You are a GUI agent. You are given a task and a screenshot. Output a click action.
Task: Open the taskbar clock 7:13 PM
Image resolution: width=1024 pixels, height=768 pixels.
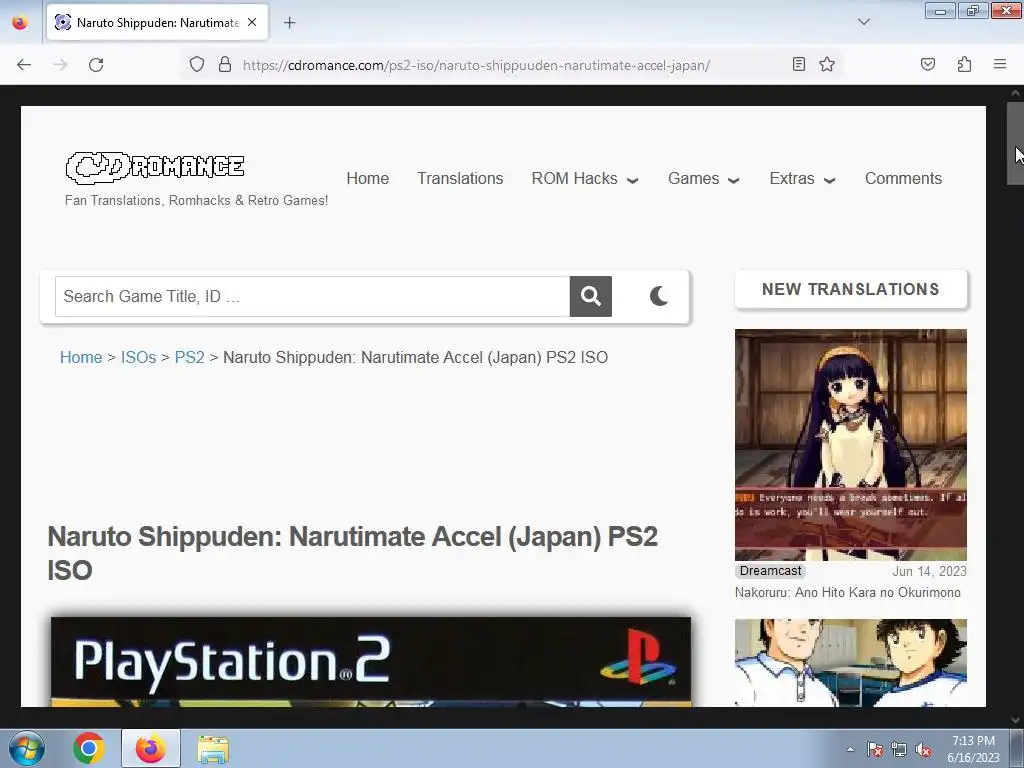click(x=973, y=749)
